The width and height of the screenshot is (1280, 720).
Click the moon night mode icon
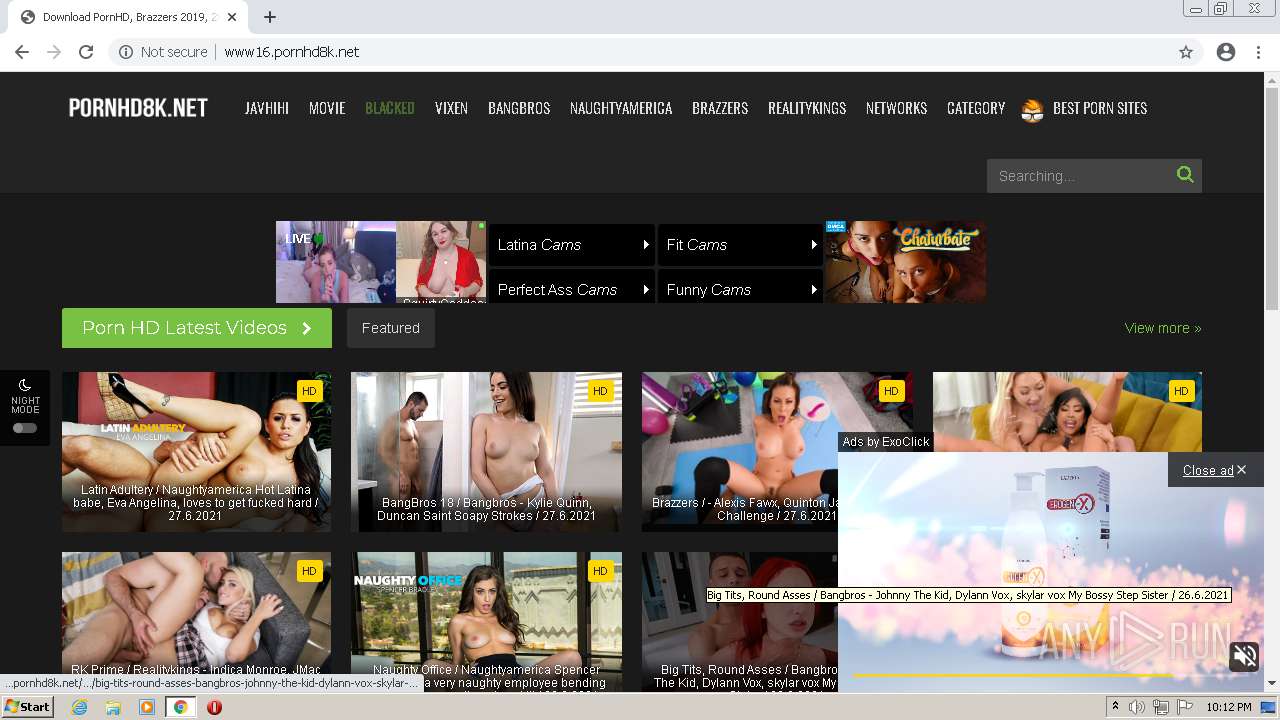[25, 385]
